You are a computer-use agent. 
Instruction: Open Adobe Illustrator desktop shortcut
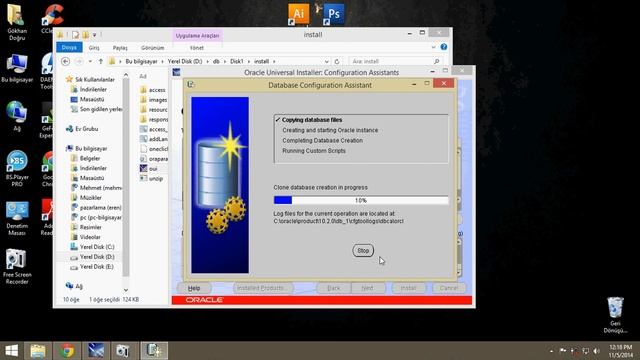point(298,15)
